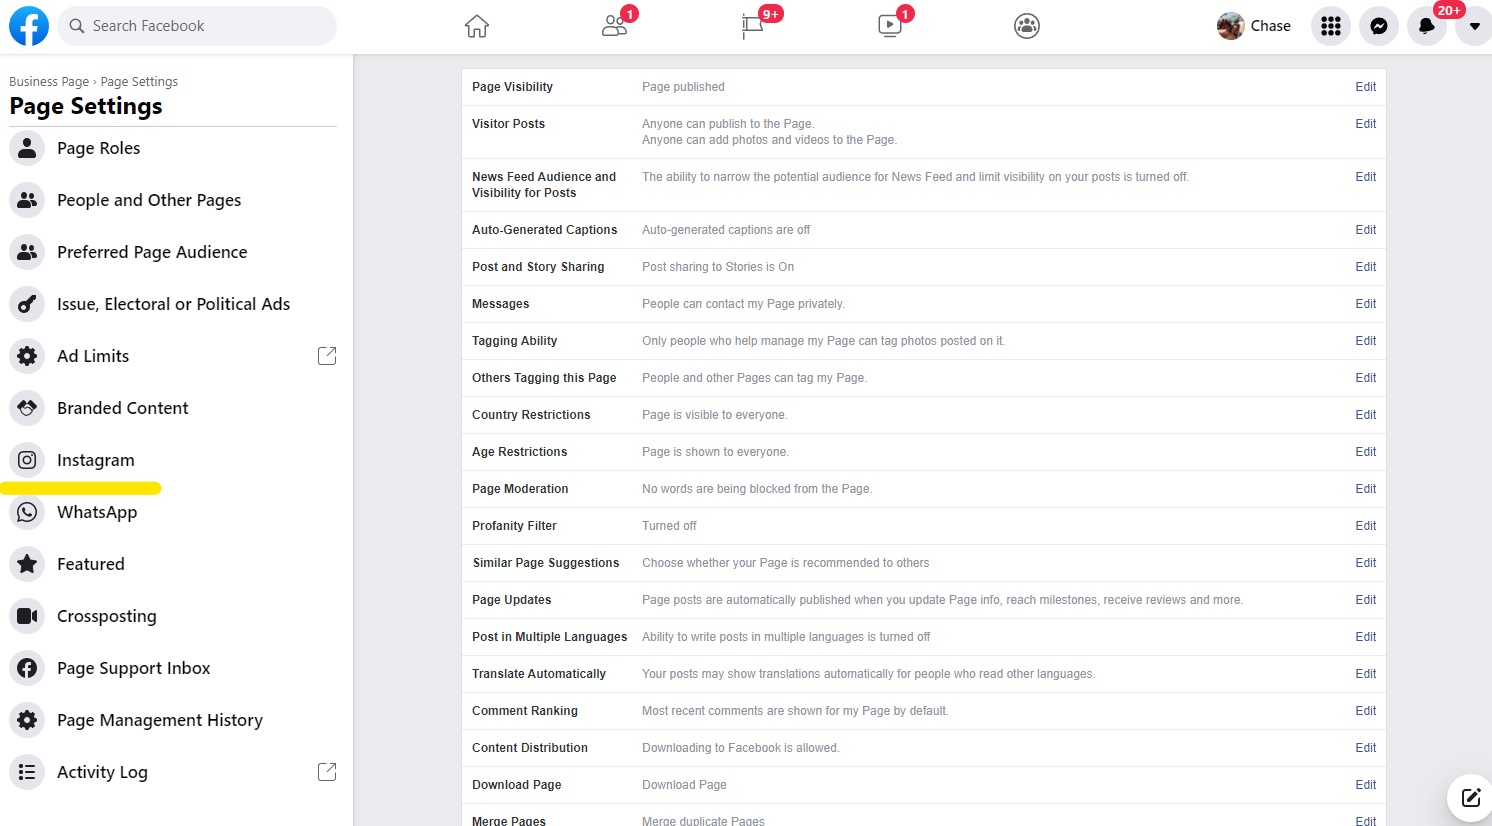The height and width of the screenshot is (826, 1492).
Task: Click the Instagram logo icon
Action: click(27, 460)
